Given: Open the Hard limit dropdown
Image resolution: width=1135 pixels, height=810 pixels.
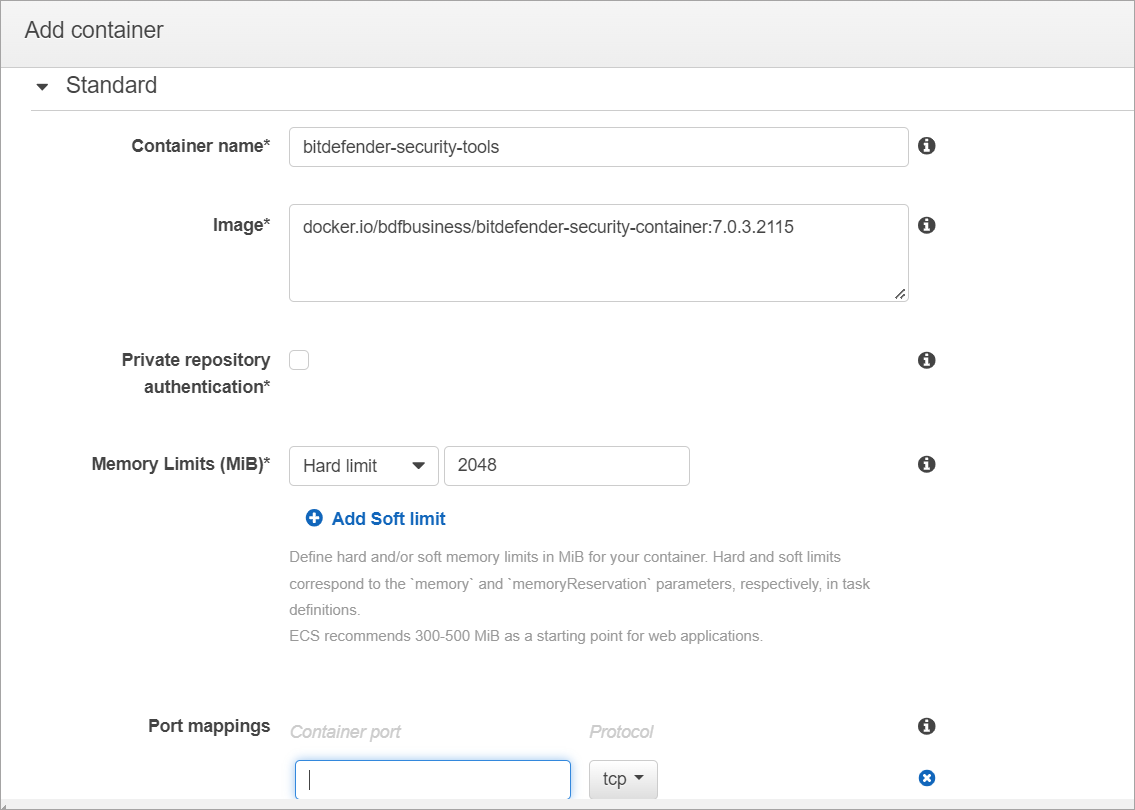Looking at the screenshot, I should coord(364,465).
